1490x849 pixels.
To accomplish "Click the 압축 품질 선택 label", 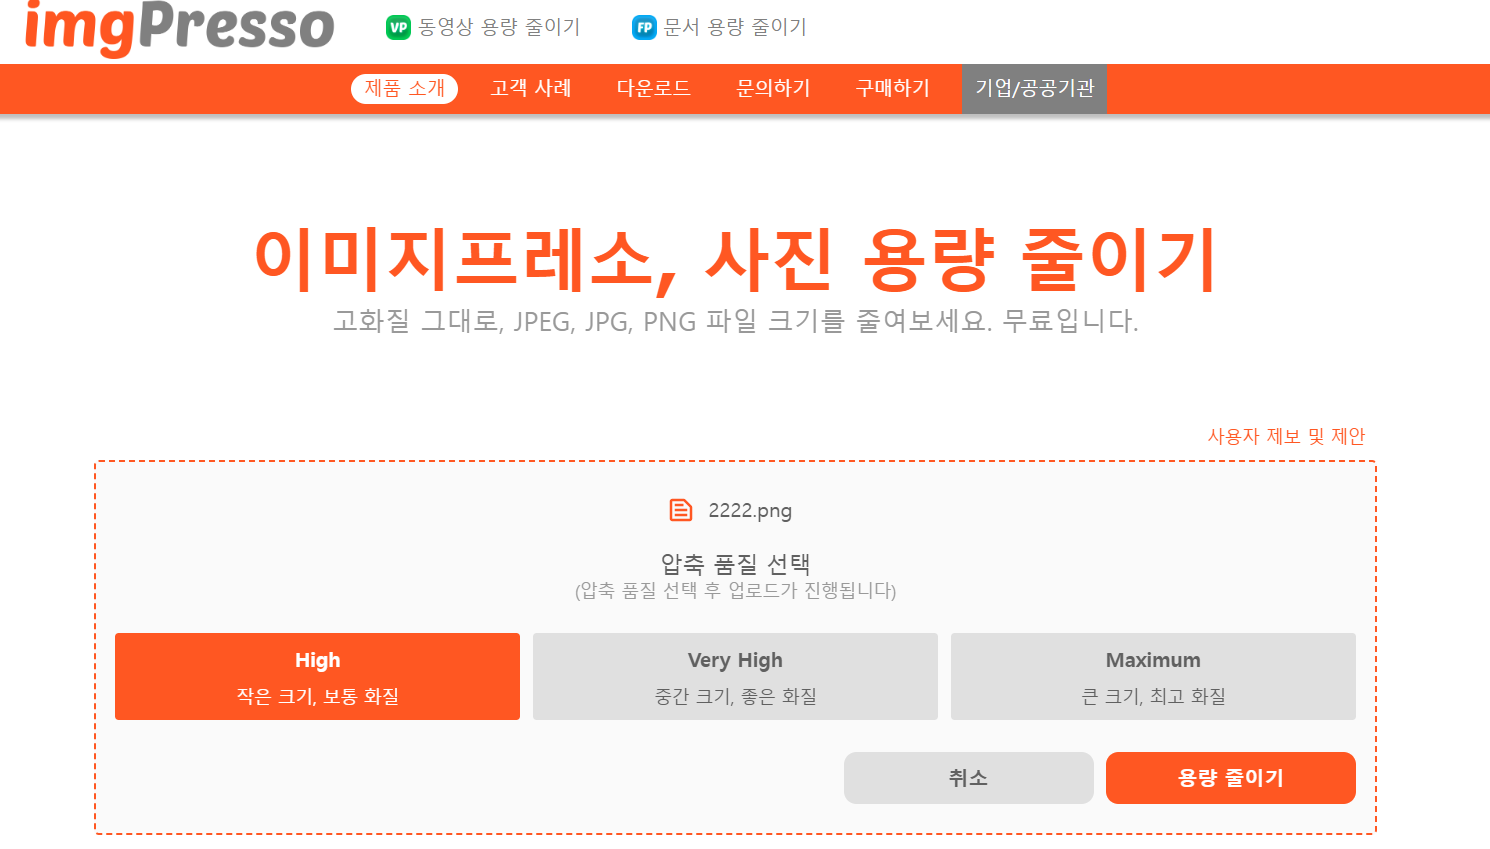I will [x=735, y=564].
